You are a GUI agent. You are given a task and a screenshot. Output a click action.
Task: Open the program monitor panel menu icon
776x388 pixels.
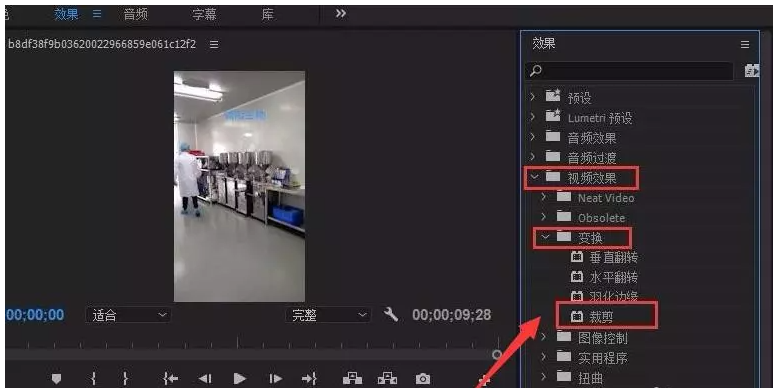click(214, 45)
